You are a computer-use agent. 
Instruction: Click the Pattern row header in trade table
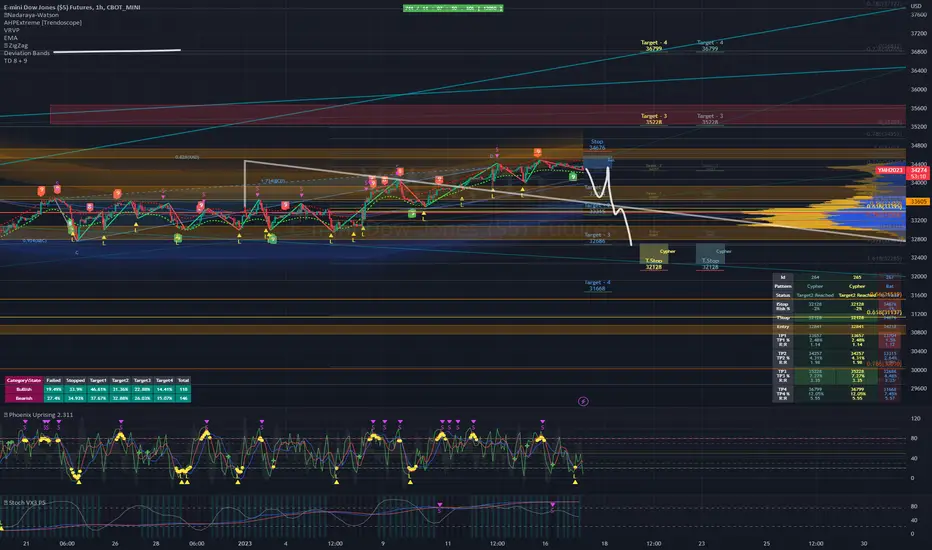pos(783,286)
